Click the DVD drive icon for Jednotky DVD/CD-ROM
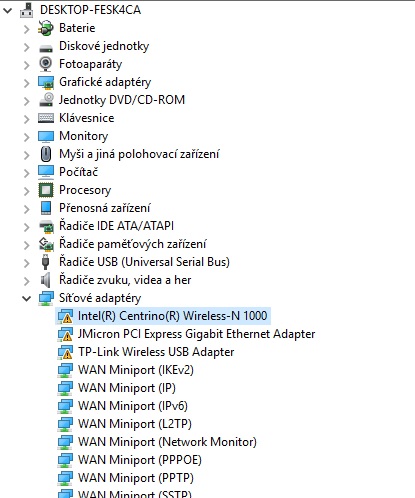The image size is (415, 498). click(46, 100)
